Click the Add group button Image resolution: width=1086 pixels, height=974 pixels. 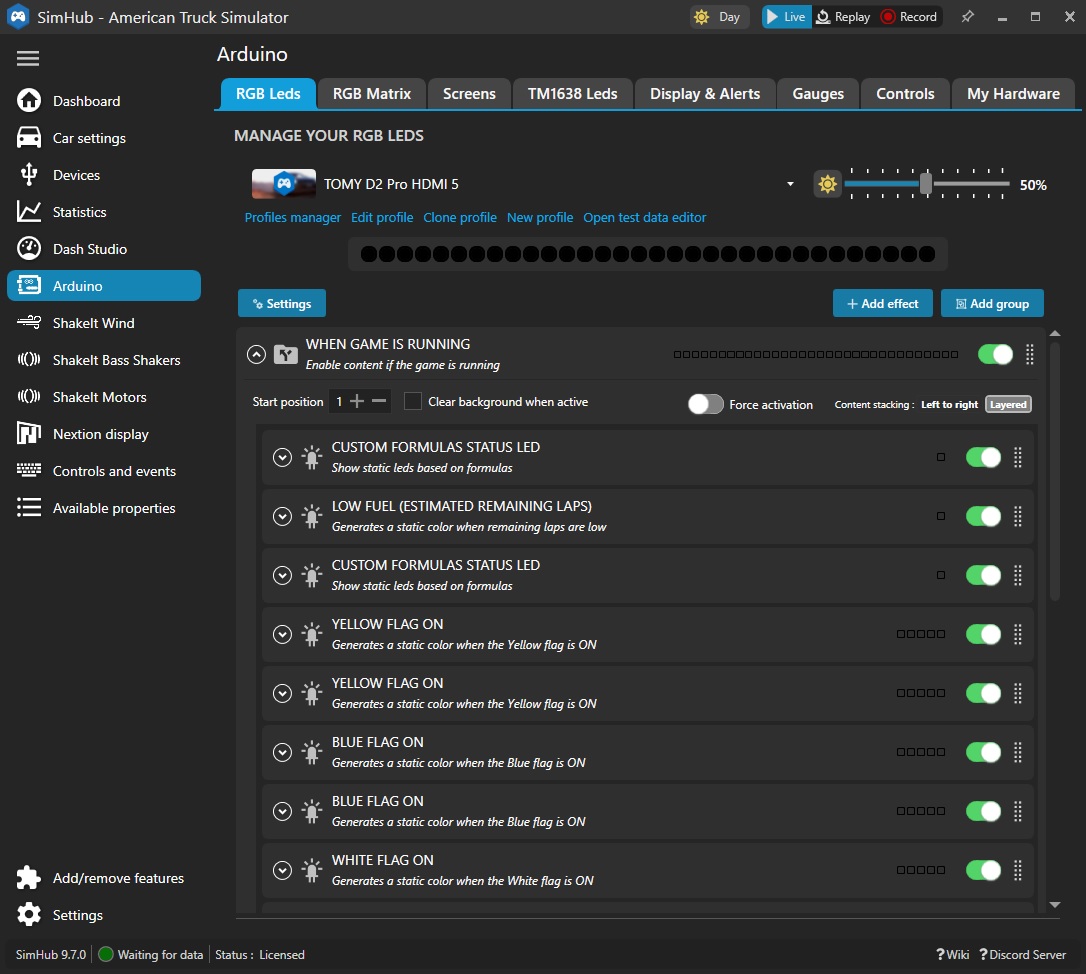click(x=992, y=303)
